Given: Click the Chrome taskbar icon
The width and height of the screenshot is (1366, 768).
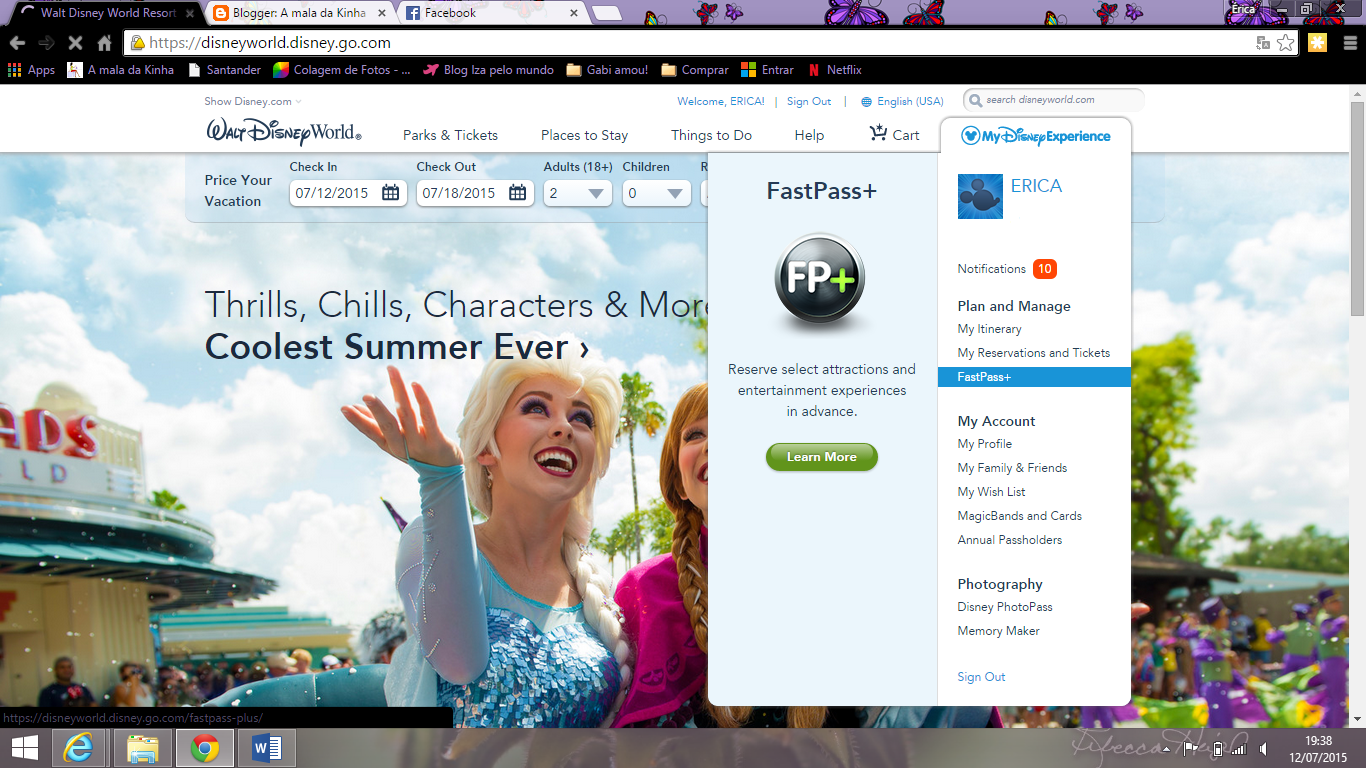Looking at the screenshot, I should click(x=205, y=748).
